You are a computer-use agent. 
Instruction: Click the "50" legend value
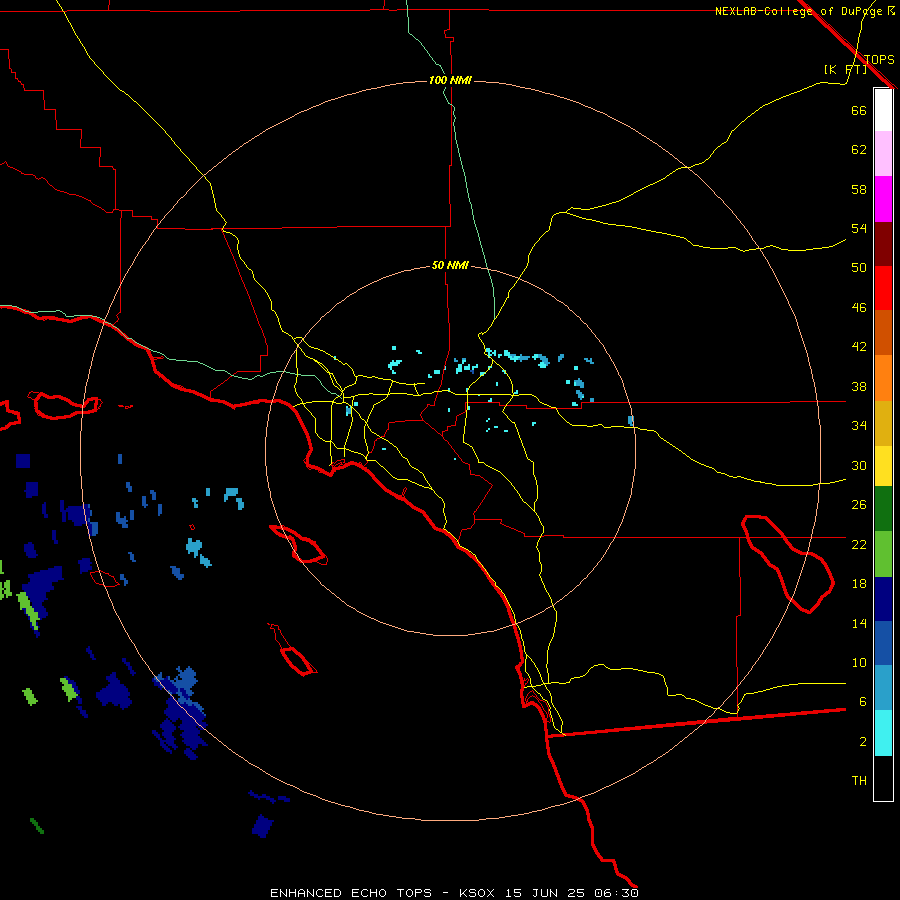click(859, 267)
